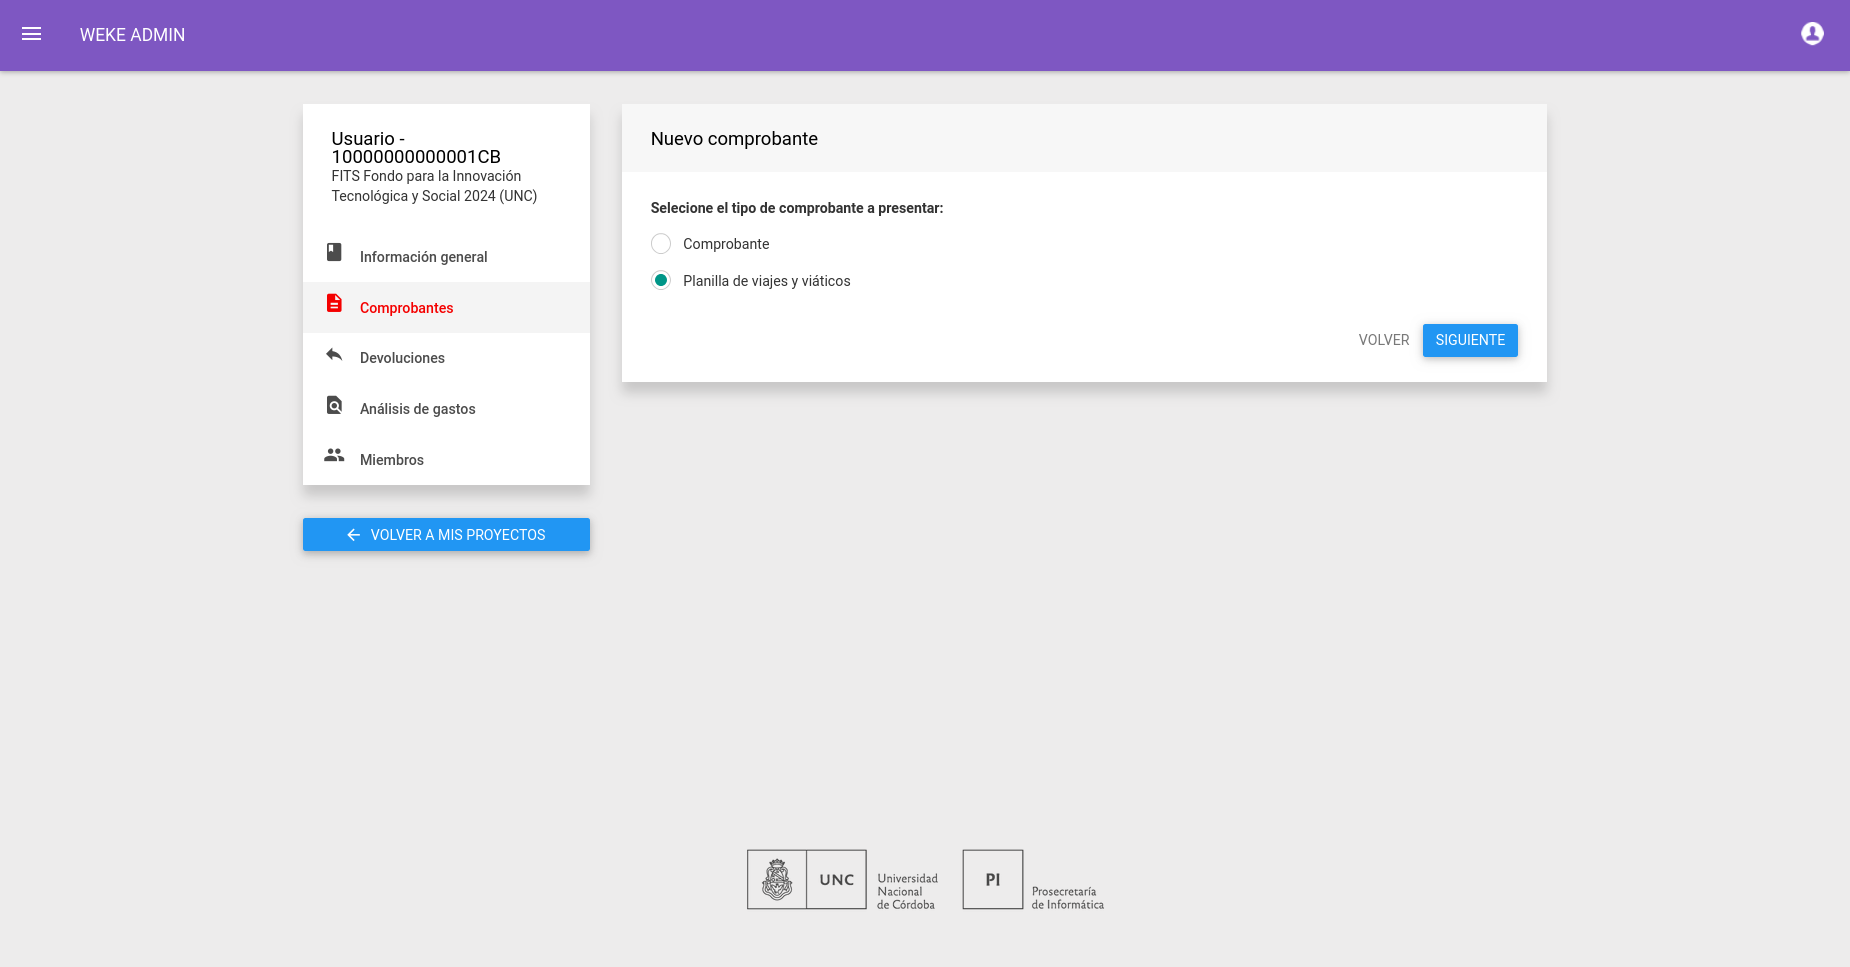Click the SIGUIENTE button
The height and width of the screenshot is (967, 1850).
[x=1470, y=340]
